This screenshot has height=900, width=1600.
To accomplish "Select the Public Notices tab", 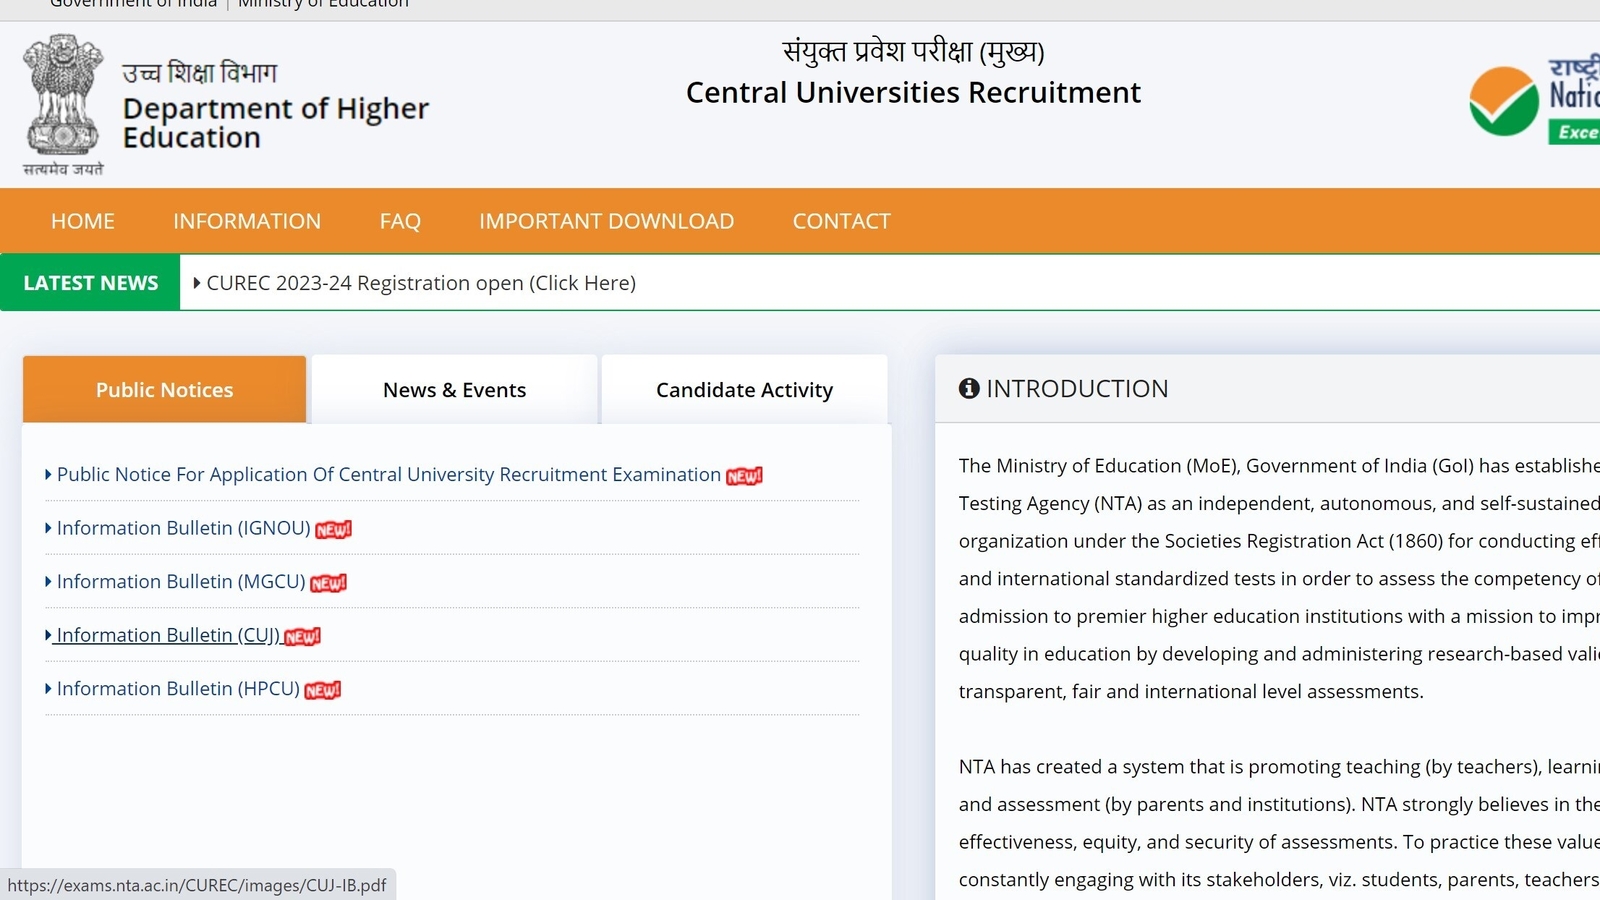I will (x=165, y=389).
